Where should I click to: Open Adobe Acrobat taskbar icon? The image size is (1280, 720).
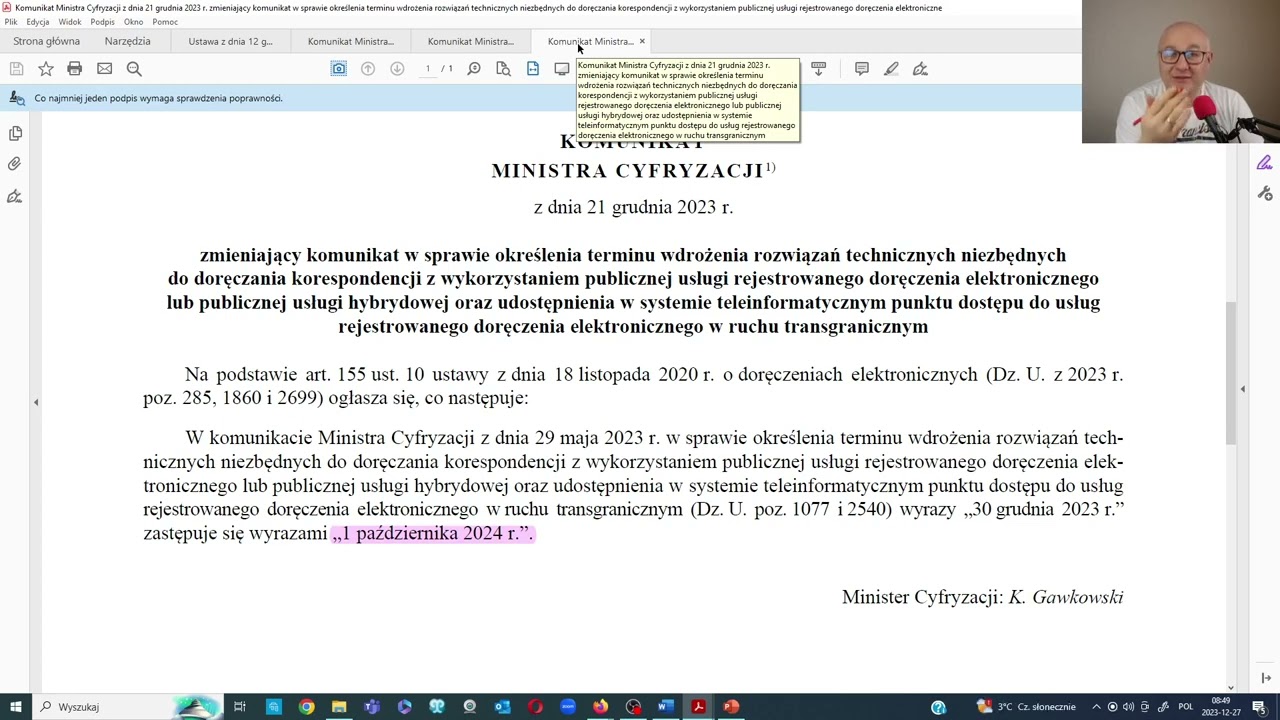pyautogui.click(x=698, y=707)
